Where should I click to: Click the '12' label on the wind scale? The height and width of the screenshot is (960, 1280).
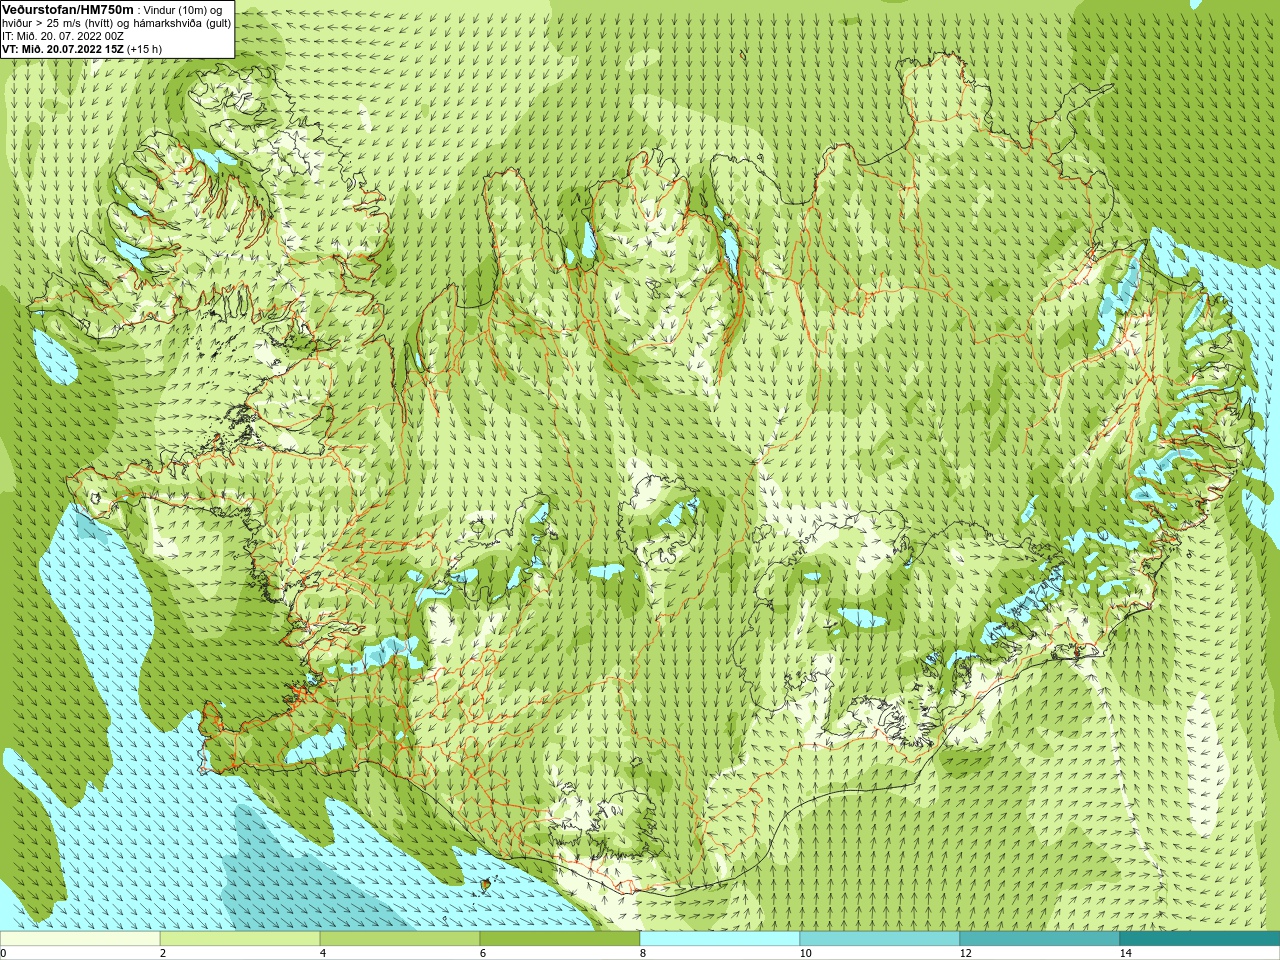(x=965, y=953)
